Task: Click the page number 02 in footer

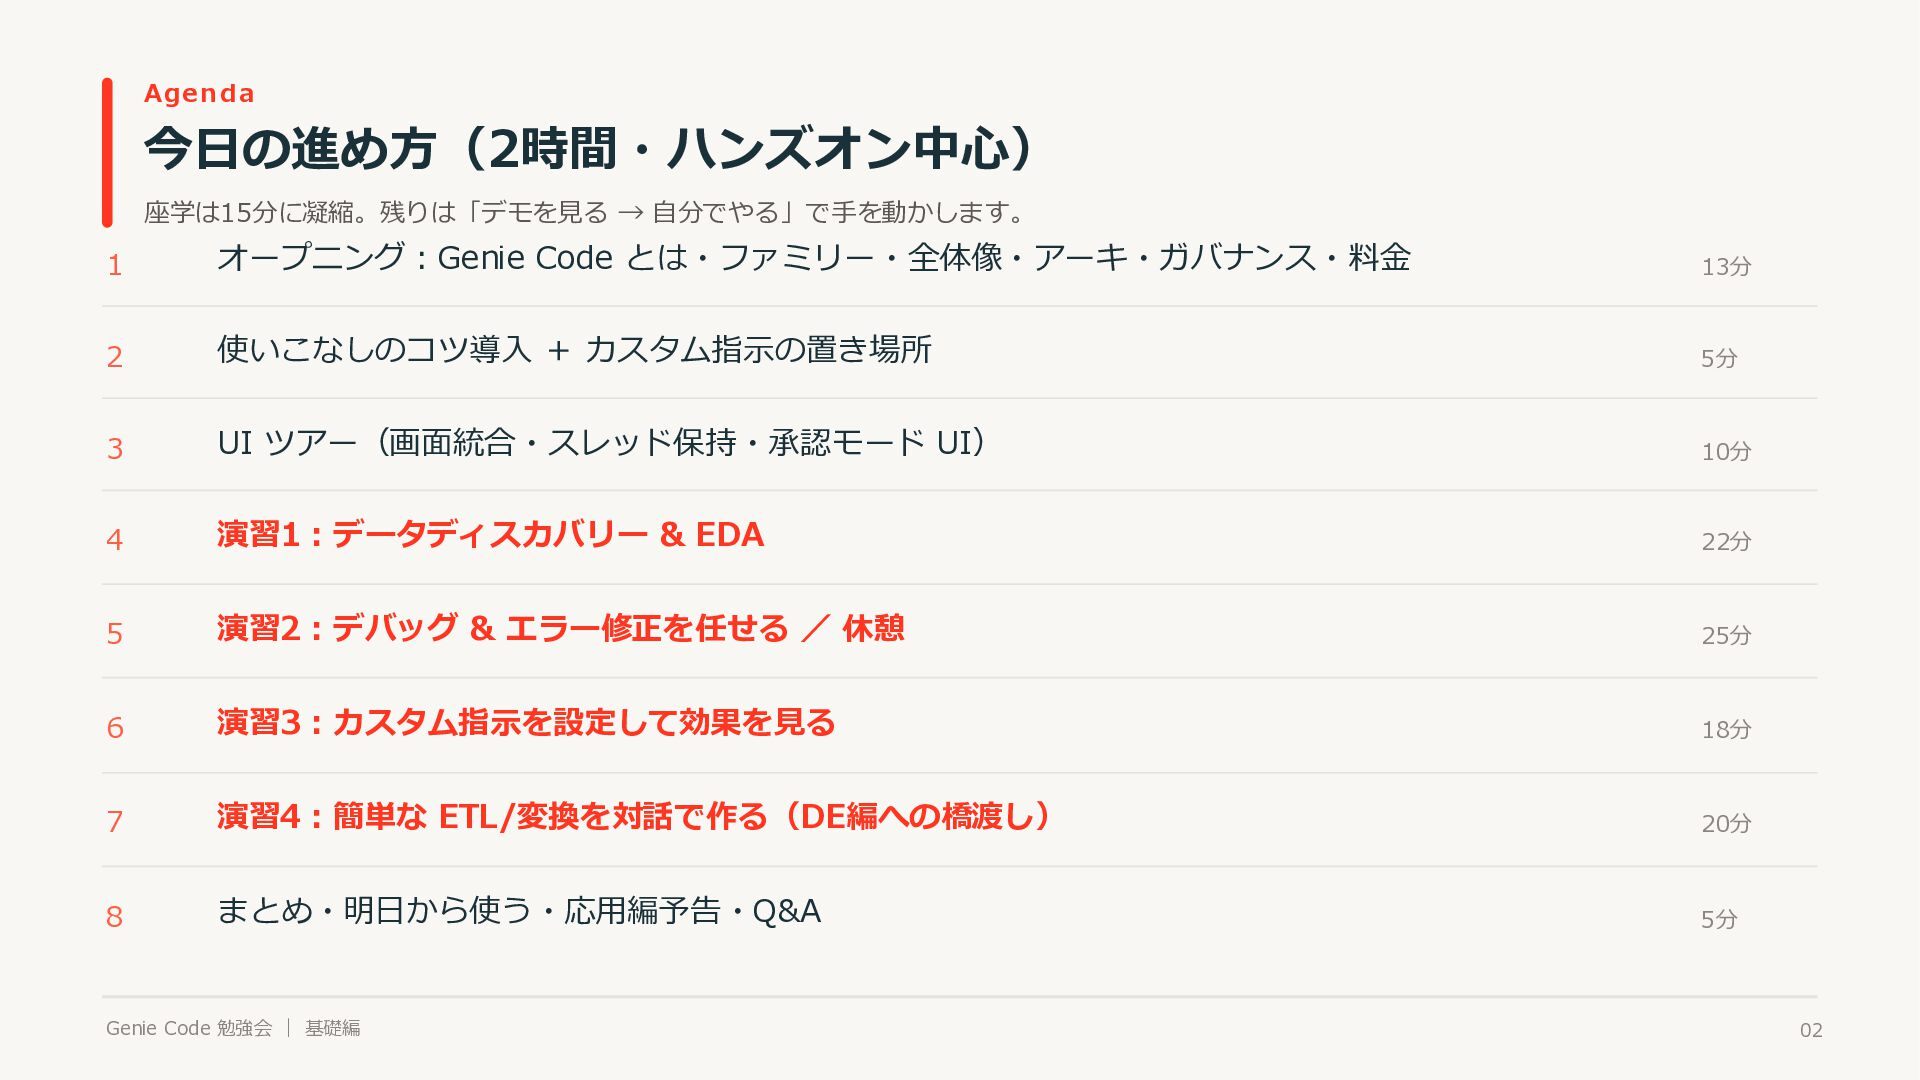Action: [1811, 1031]
